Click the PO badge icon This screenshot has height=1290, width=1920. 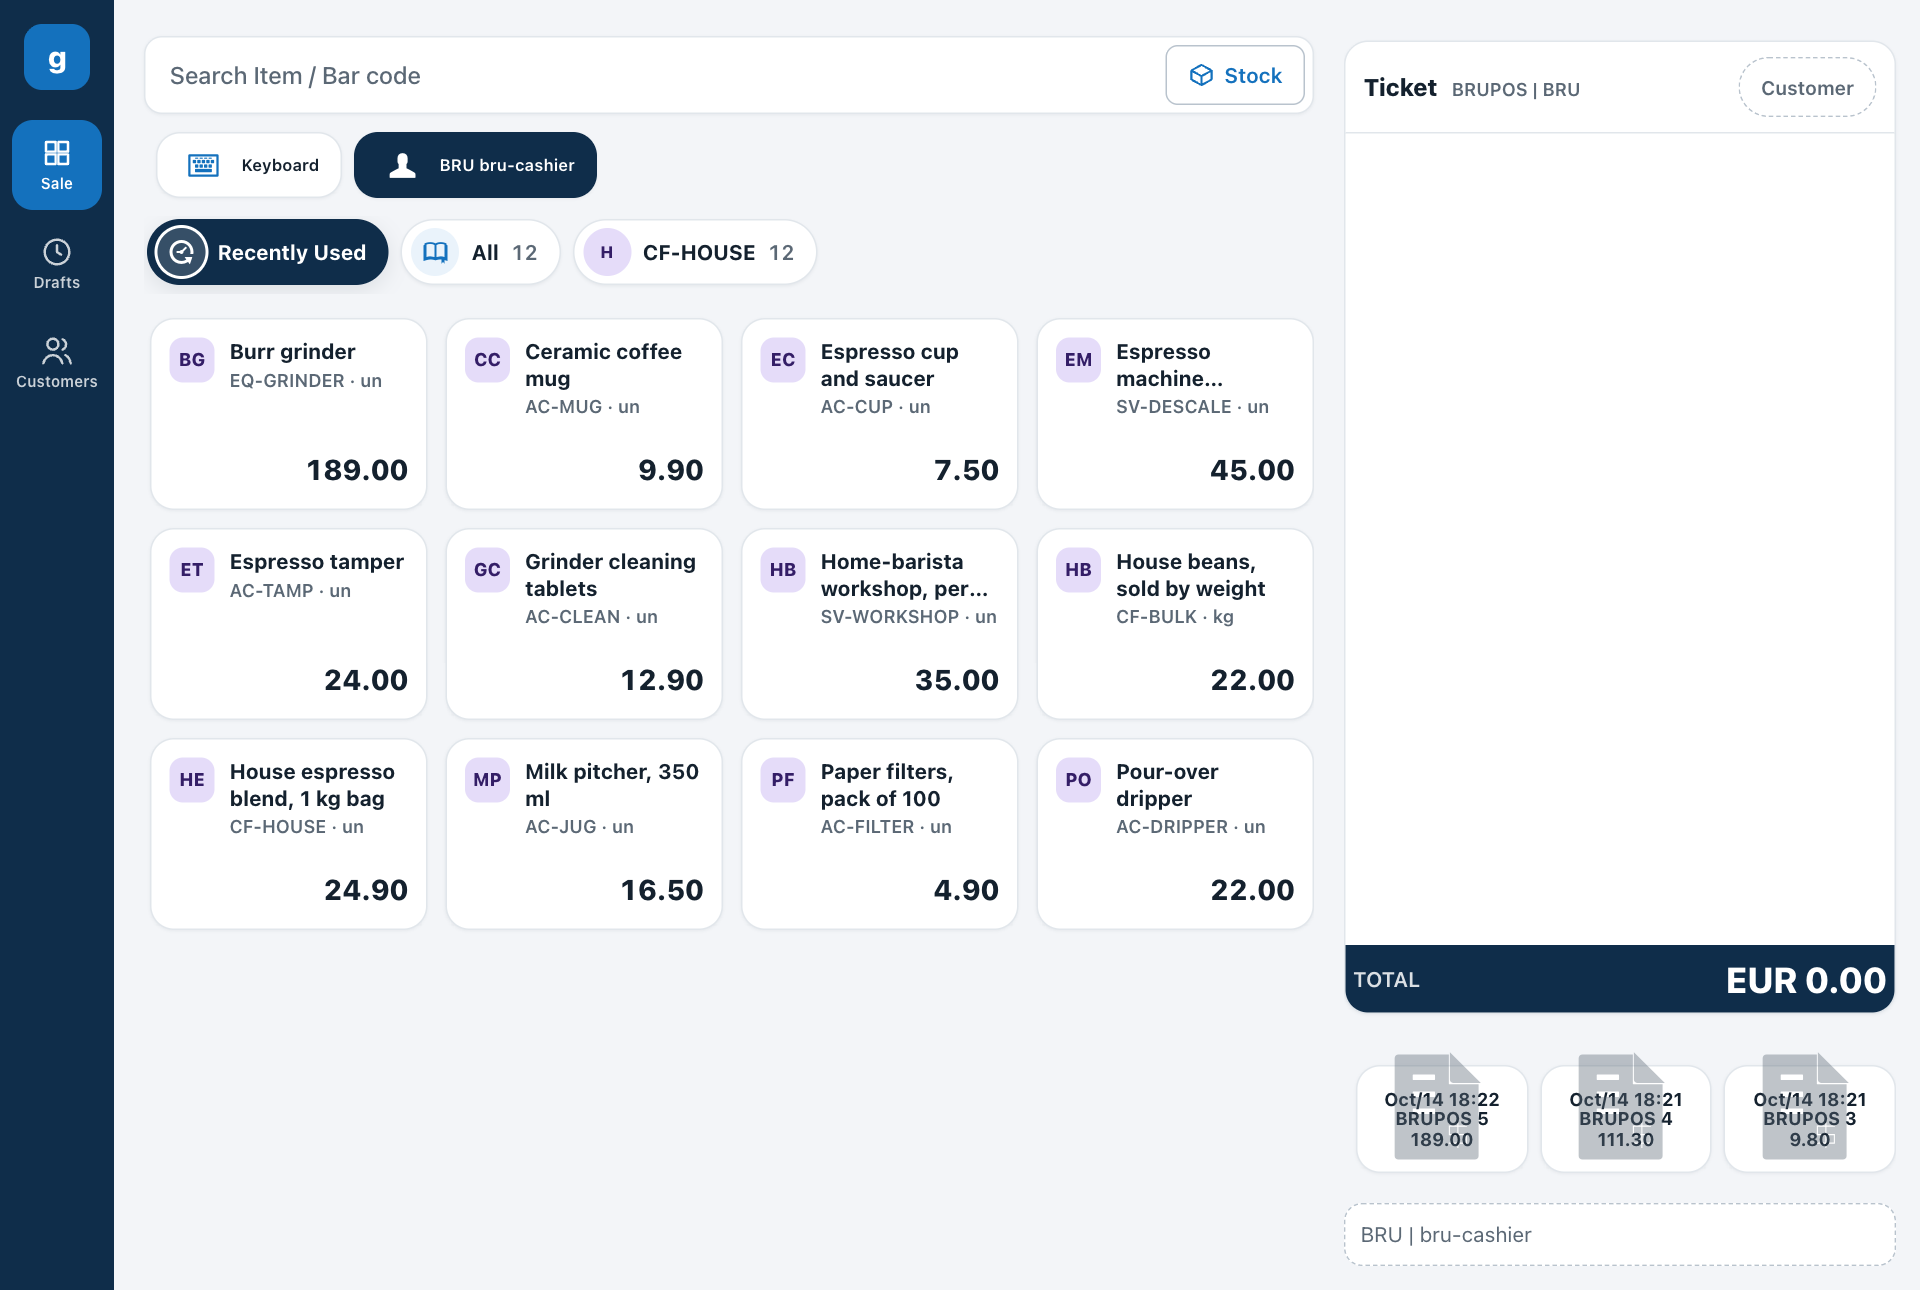click(1078, 780)
